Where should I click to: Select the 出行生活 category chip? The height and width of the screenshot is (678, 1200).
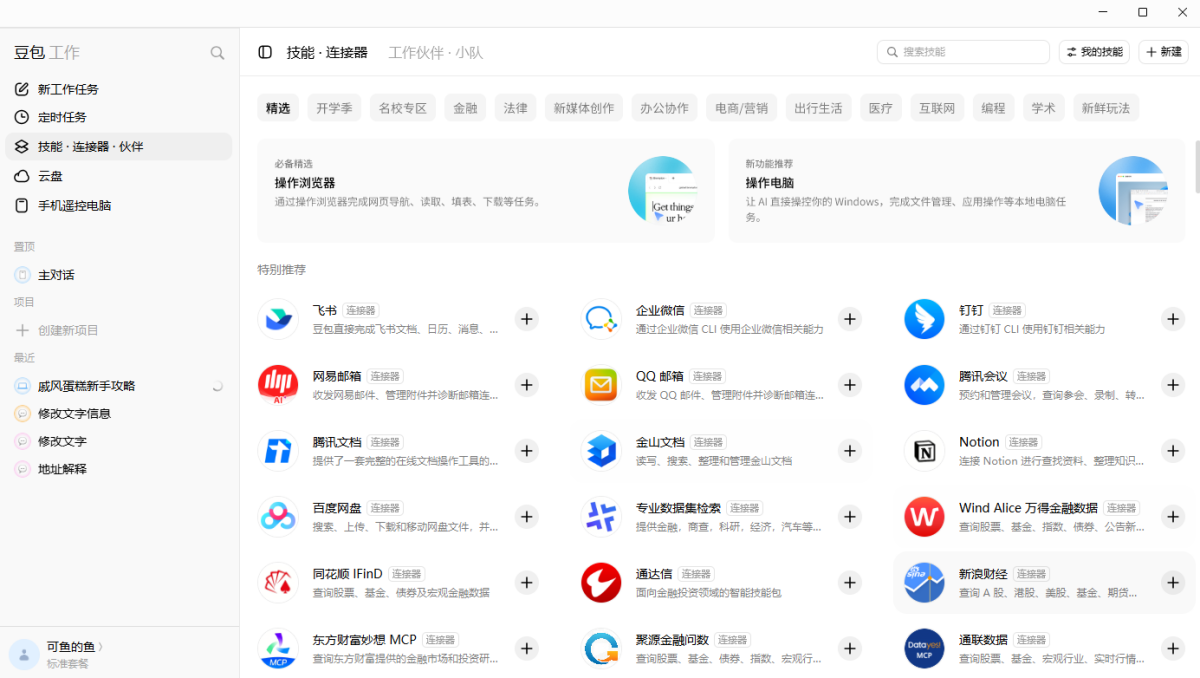pos(818,108)
